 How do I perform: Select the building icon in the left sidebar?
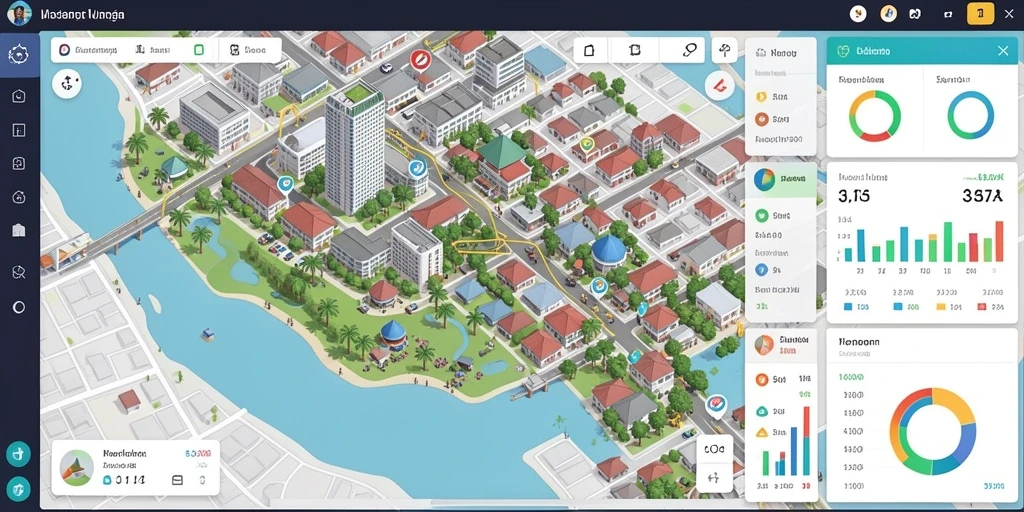19,230
